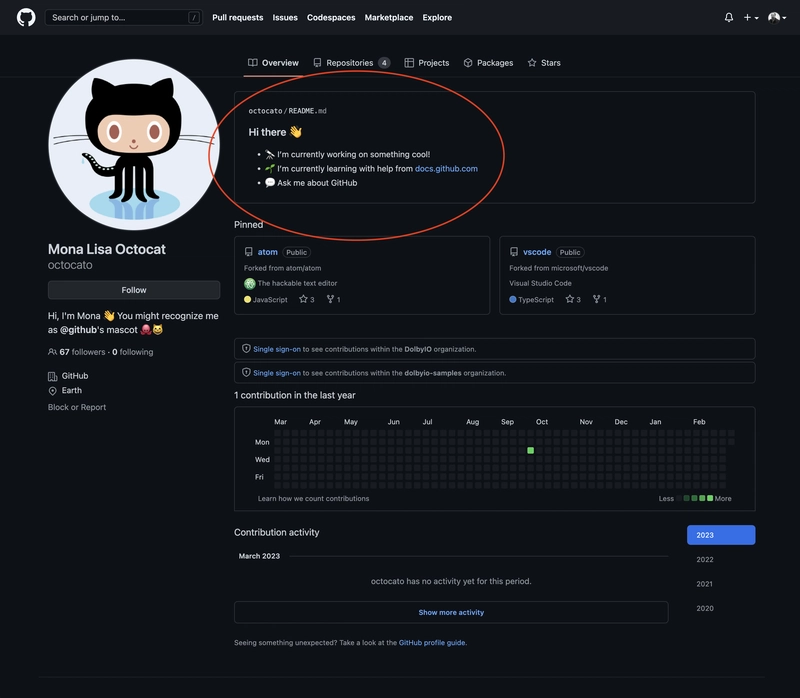Screen dimensions: 800x698
Task: Click Single sign-on for dolbyio-samples organization
Action: pyautogui.click(x=277, y=373)
